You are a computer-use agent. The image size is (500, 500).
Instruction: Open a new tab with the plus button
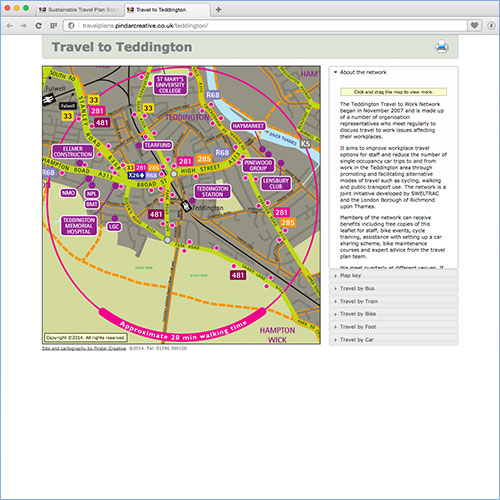click(218, 9)
